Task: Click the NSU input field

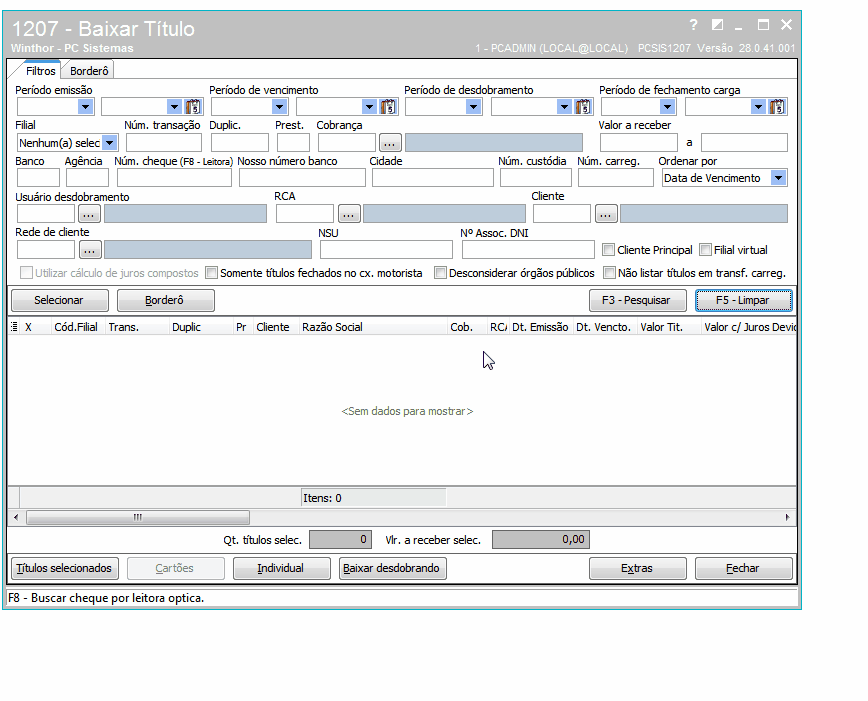Action: coord(386,250)
